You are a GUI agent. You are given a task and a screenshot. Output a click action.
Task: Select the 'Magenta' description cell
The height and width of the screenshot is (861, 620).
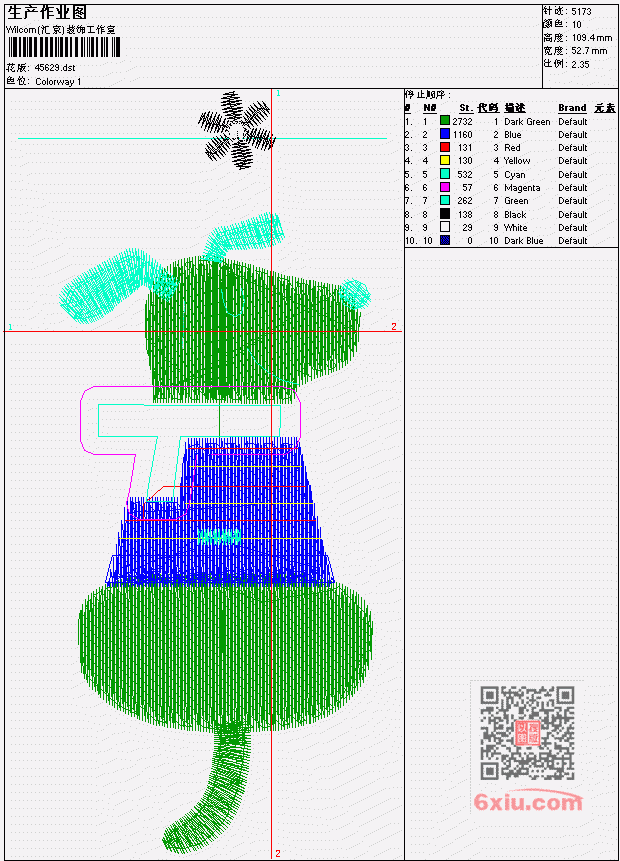click(x=522, y=188)
